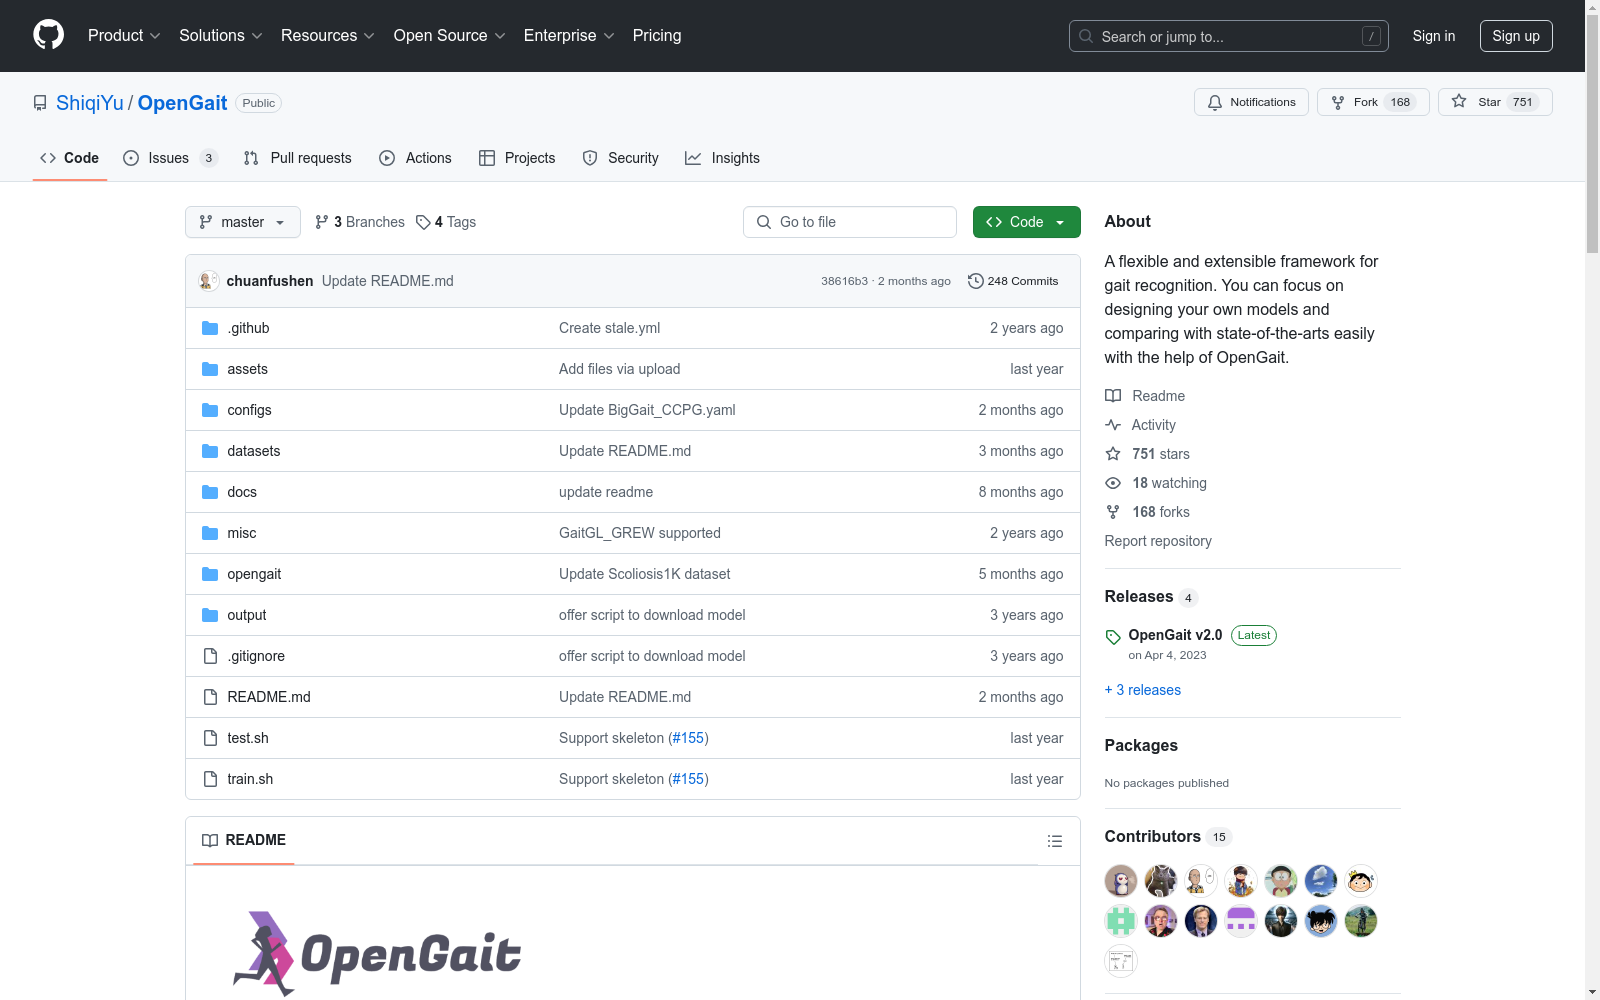Open pull request #155 link in test.sh row

(x=688, y=738)
